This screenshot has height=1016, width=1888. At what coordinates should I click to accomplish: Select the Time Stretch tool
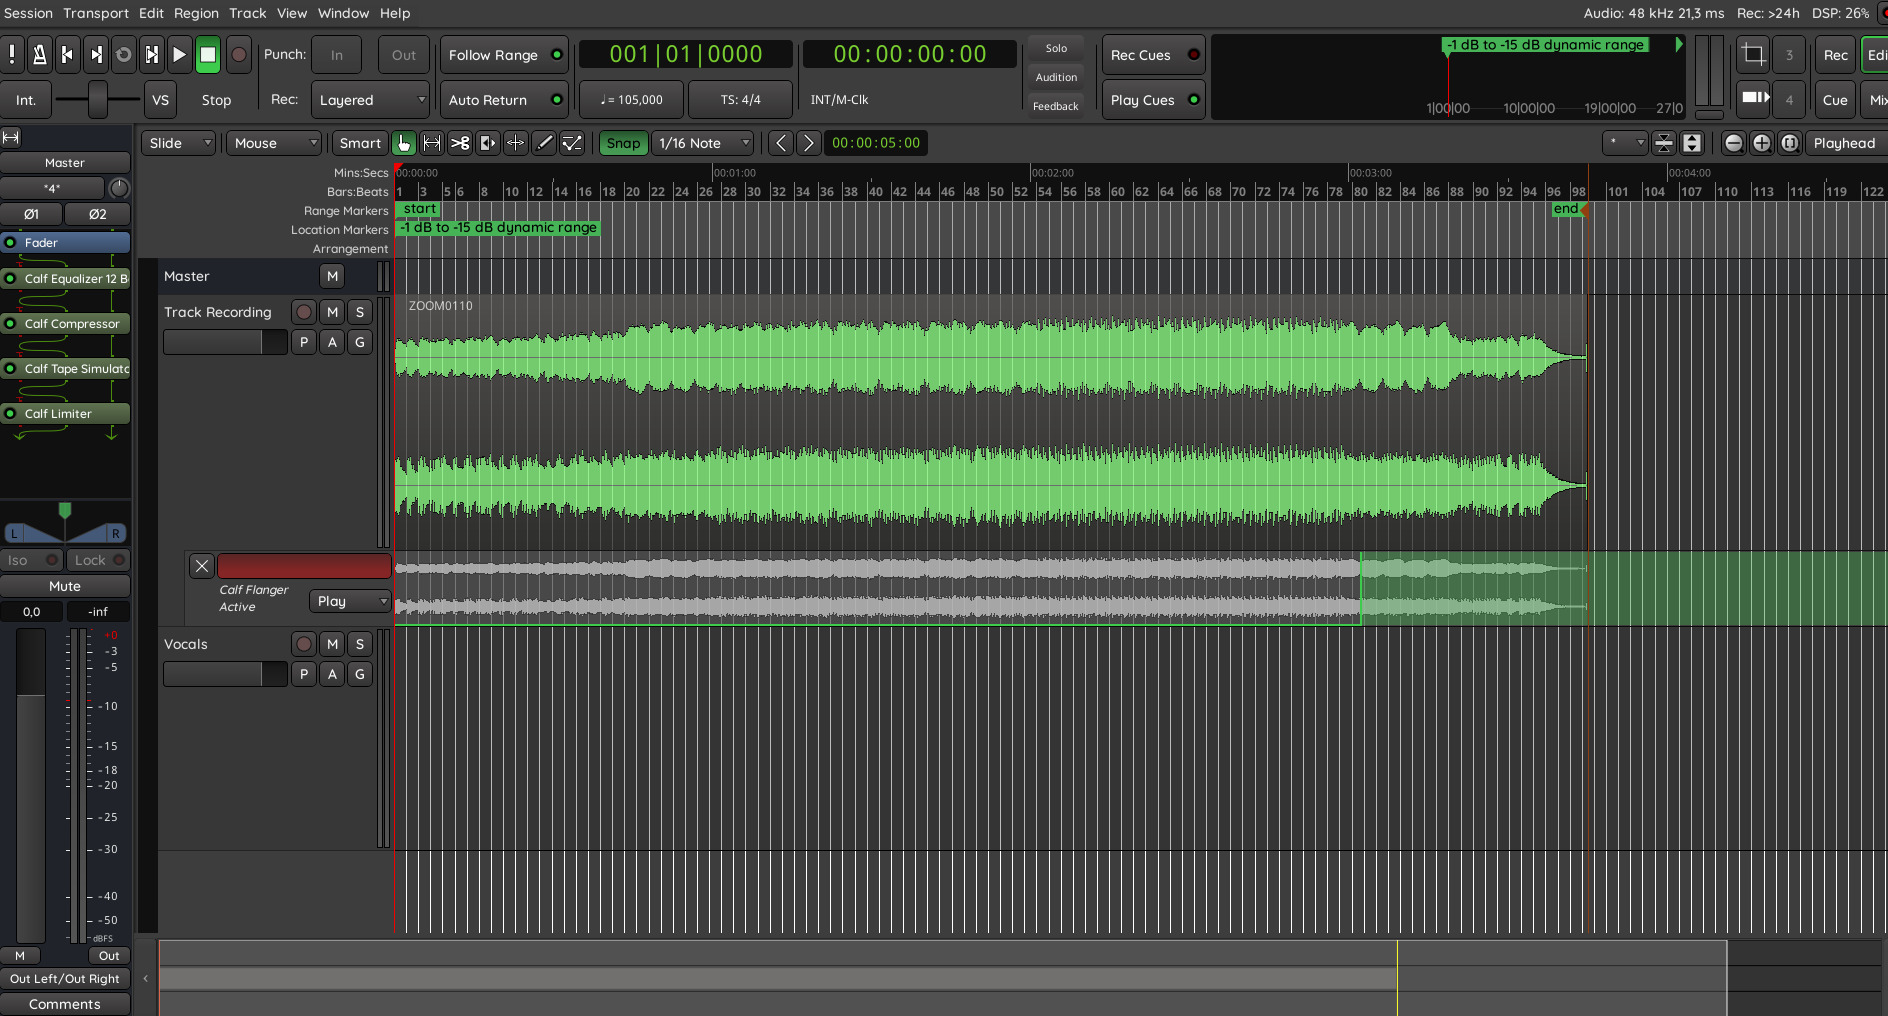(516, 143)
